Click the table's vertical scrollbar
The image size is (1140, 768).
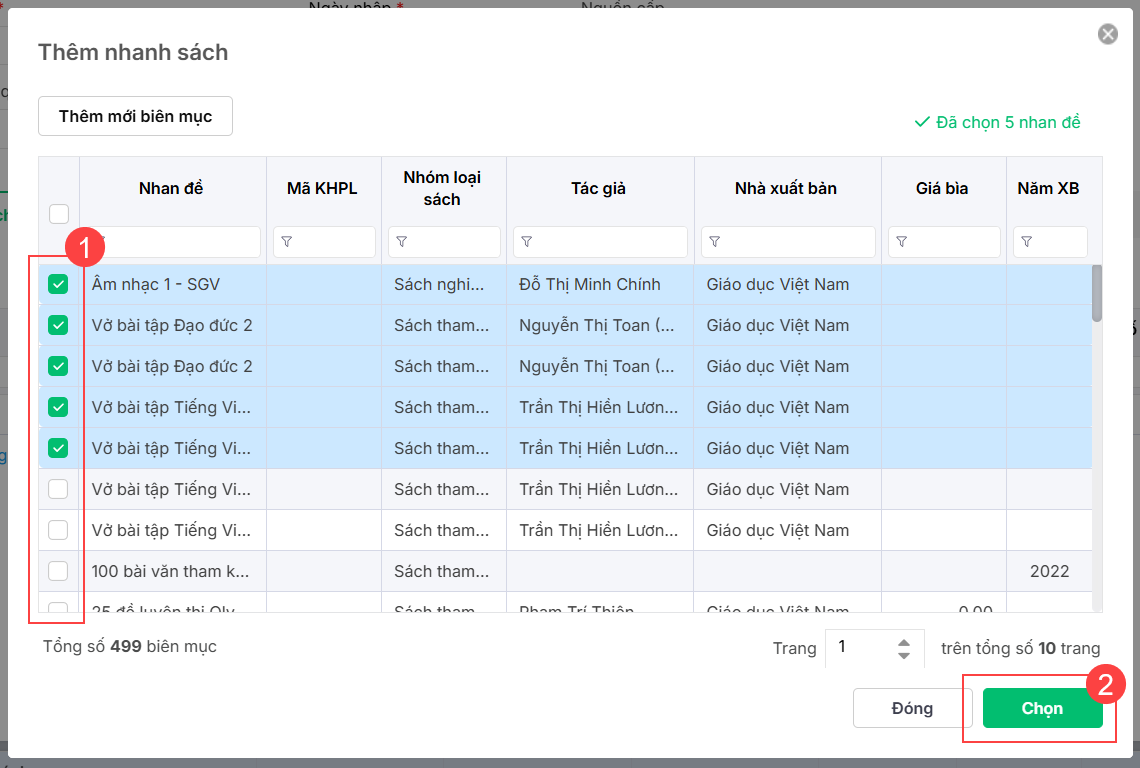pyautogui.click(x=1097, y=292)
